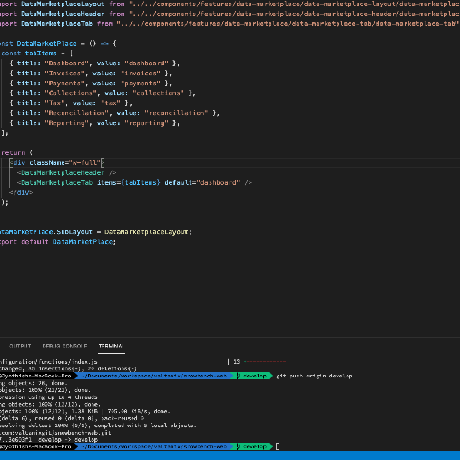This screenshot has height=460, width=460.
Task: Click the git push origin develop command text
Action: pyautogui.click(x=314, y=376)
